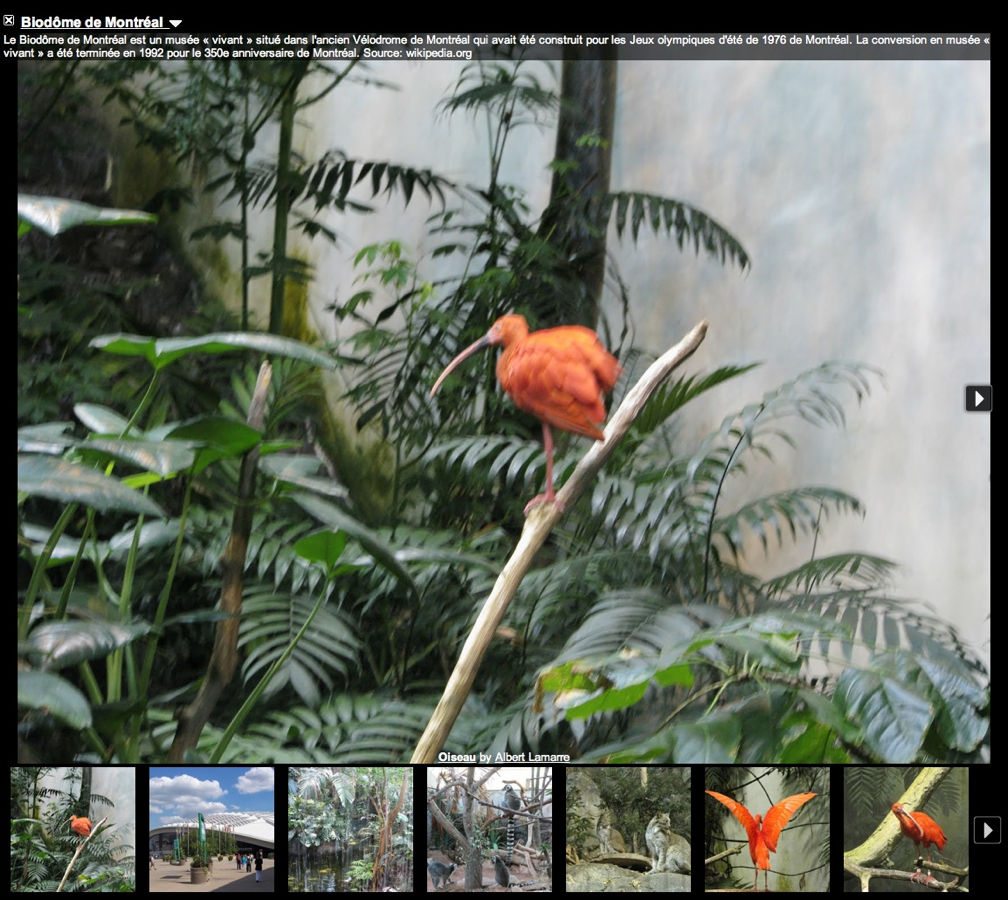Image resolution: width=1008 pixels, height=900 pixels.
Task: Click the description text 'Source: wikipedia.org'
Action: tap(417, 53)
